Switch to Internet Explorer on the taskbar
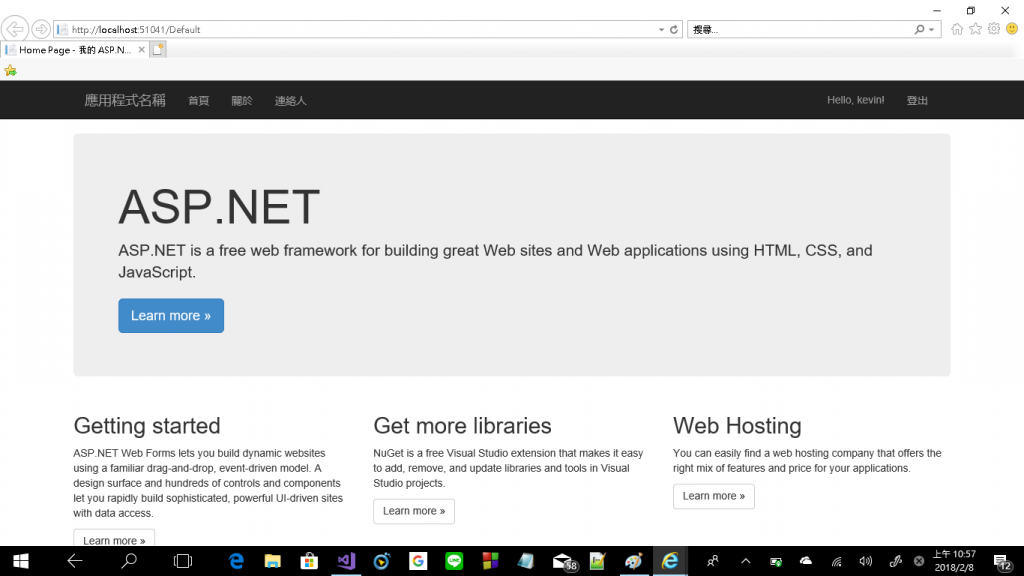This screenshot has width=1024, height=576. pos(670,561)
